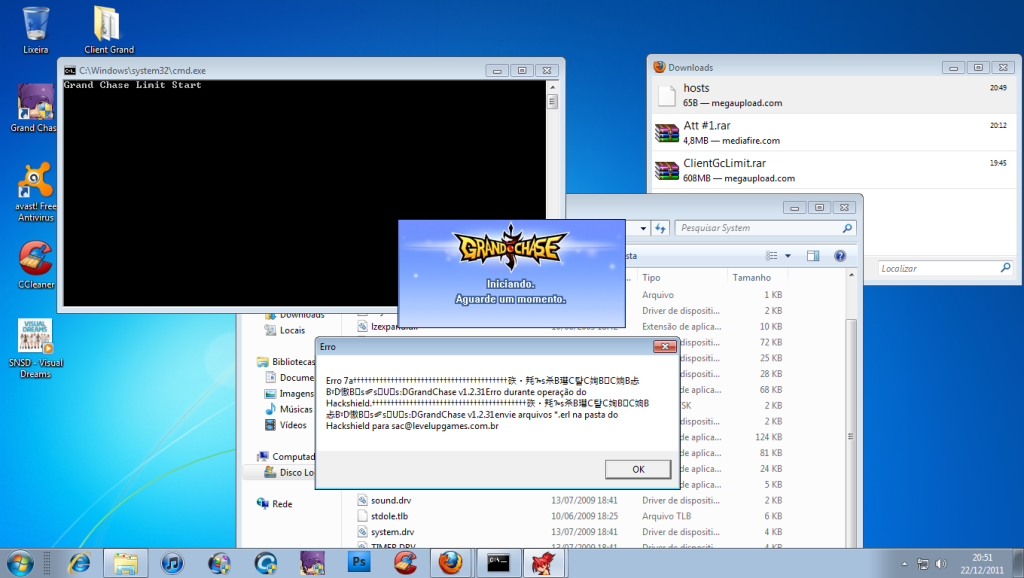Click Photoshop icon in the taskbar
The image size is (1024, 578).
pos(359,563)
